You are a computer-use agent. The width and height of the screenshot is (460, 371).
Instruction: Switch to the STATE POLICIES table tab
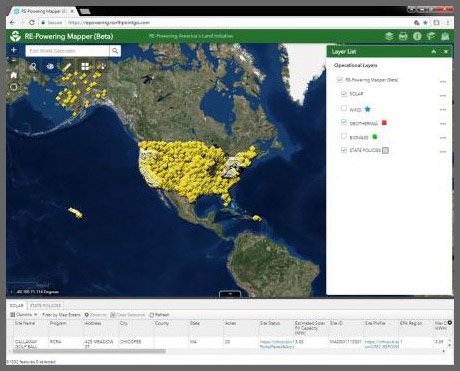(x=45, y=305)
